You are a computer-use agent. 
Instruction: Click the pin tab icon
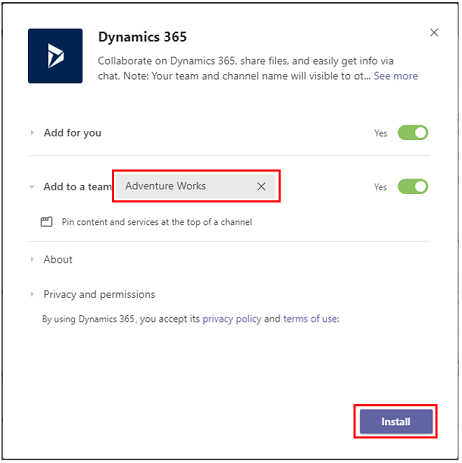click(46, 222)
